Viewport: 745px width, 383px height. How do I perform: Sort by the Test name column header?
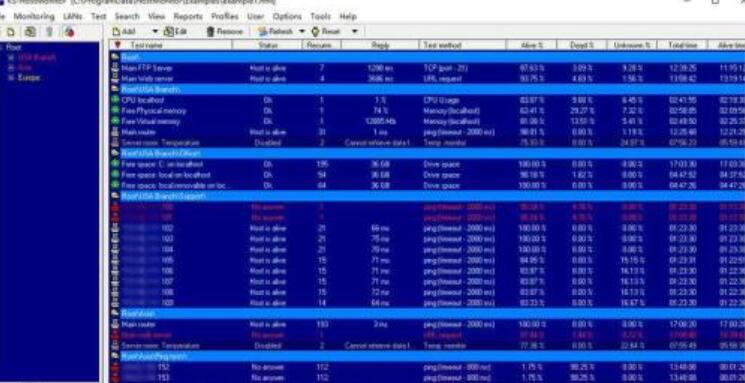(x=171, y=45)
